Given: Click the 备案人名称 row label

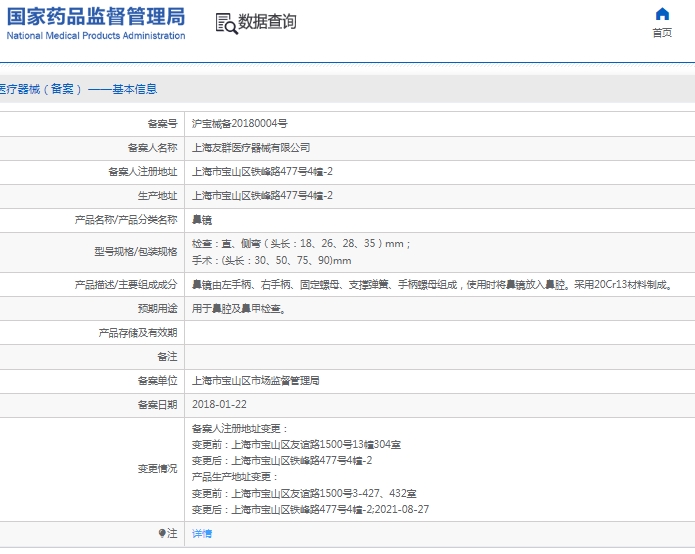Looking at the screenshot, I should click(152, 148).
